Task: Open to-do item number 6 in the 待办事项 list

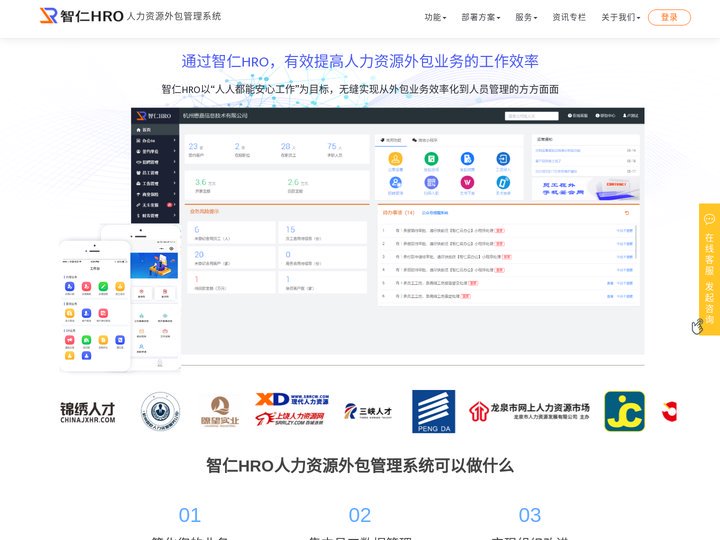Action: (x=507, y=296)
